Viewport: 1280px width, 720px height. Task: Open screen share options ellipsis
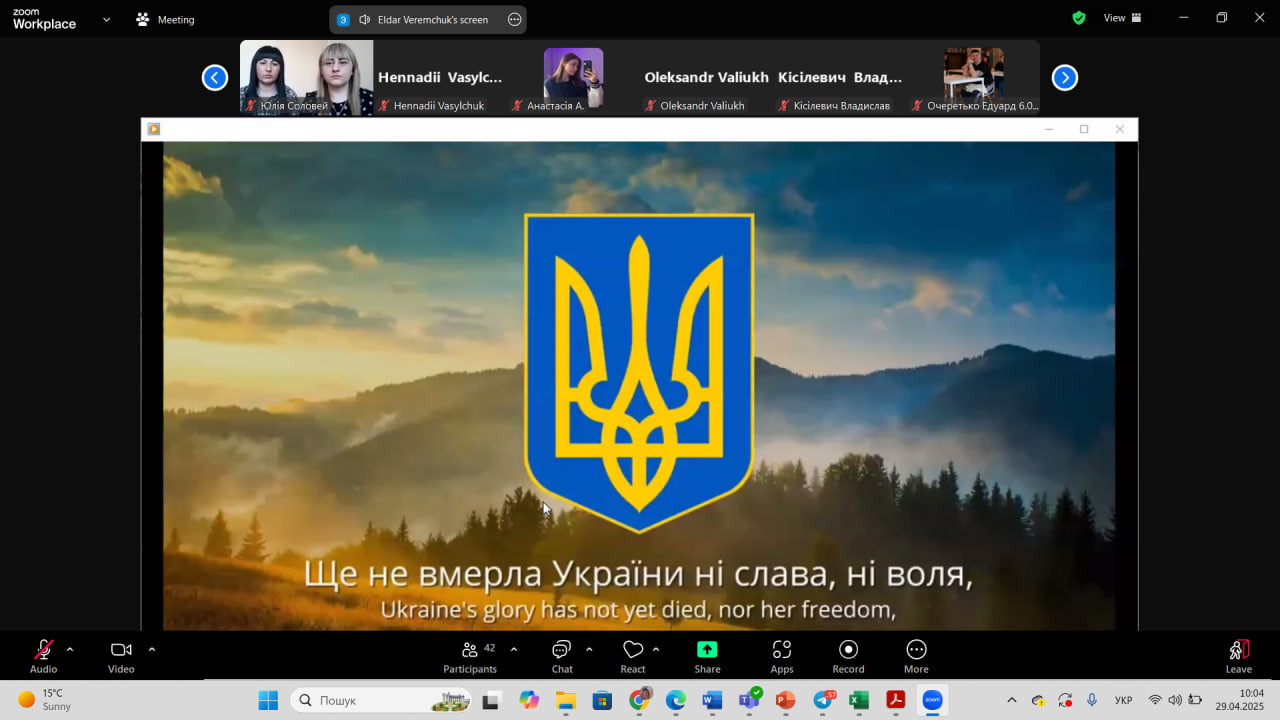tap(515, 19)
